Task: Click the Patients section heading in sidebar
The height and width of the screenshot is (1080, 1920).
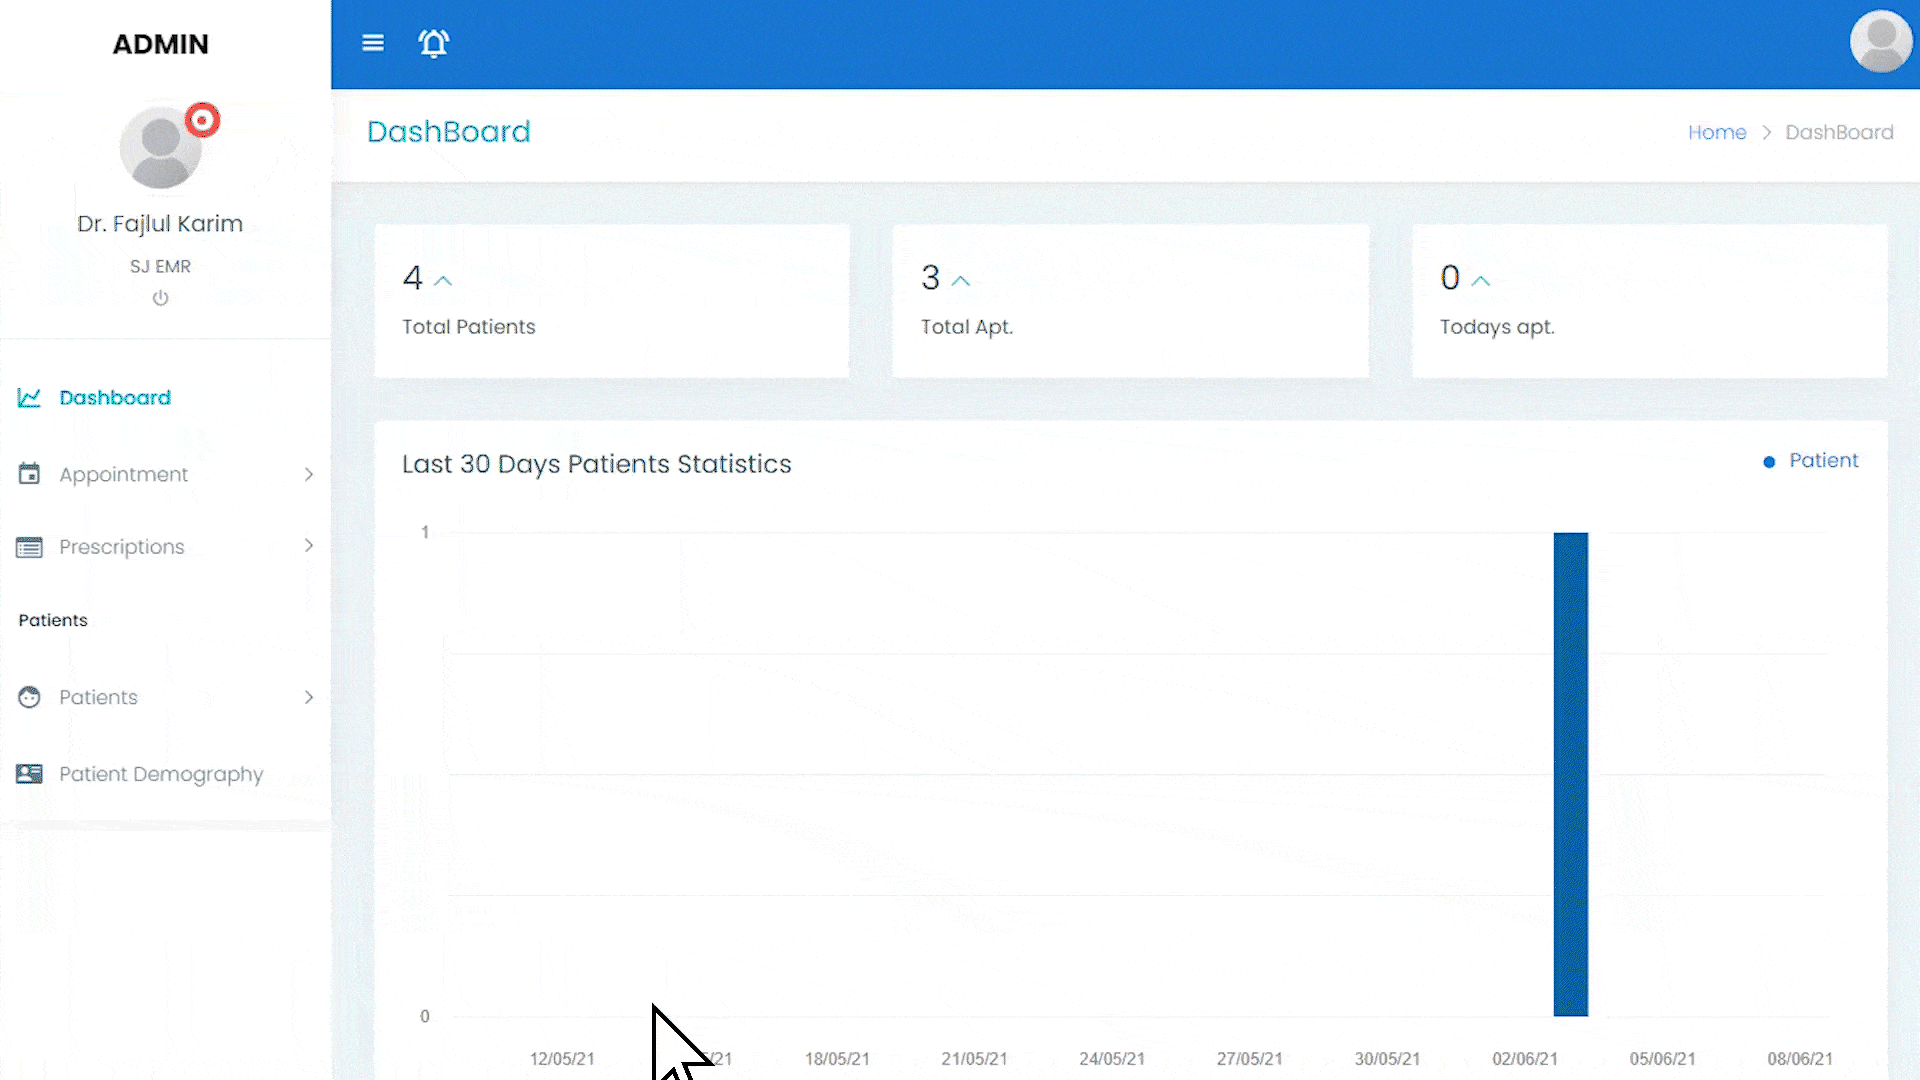Action: pyautogui.click(x=53, y=620)
